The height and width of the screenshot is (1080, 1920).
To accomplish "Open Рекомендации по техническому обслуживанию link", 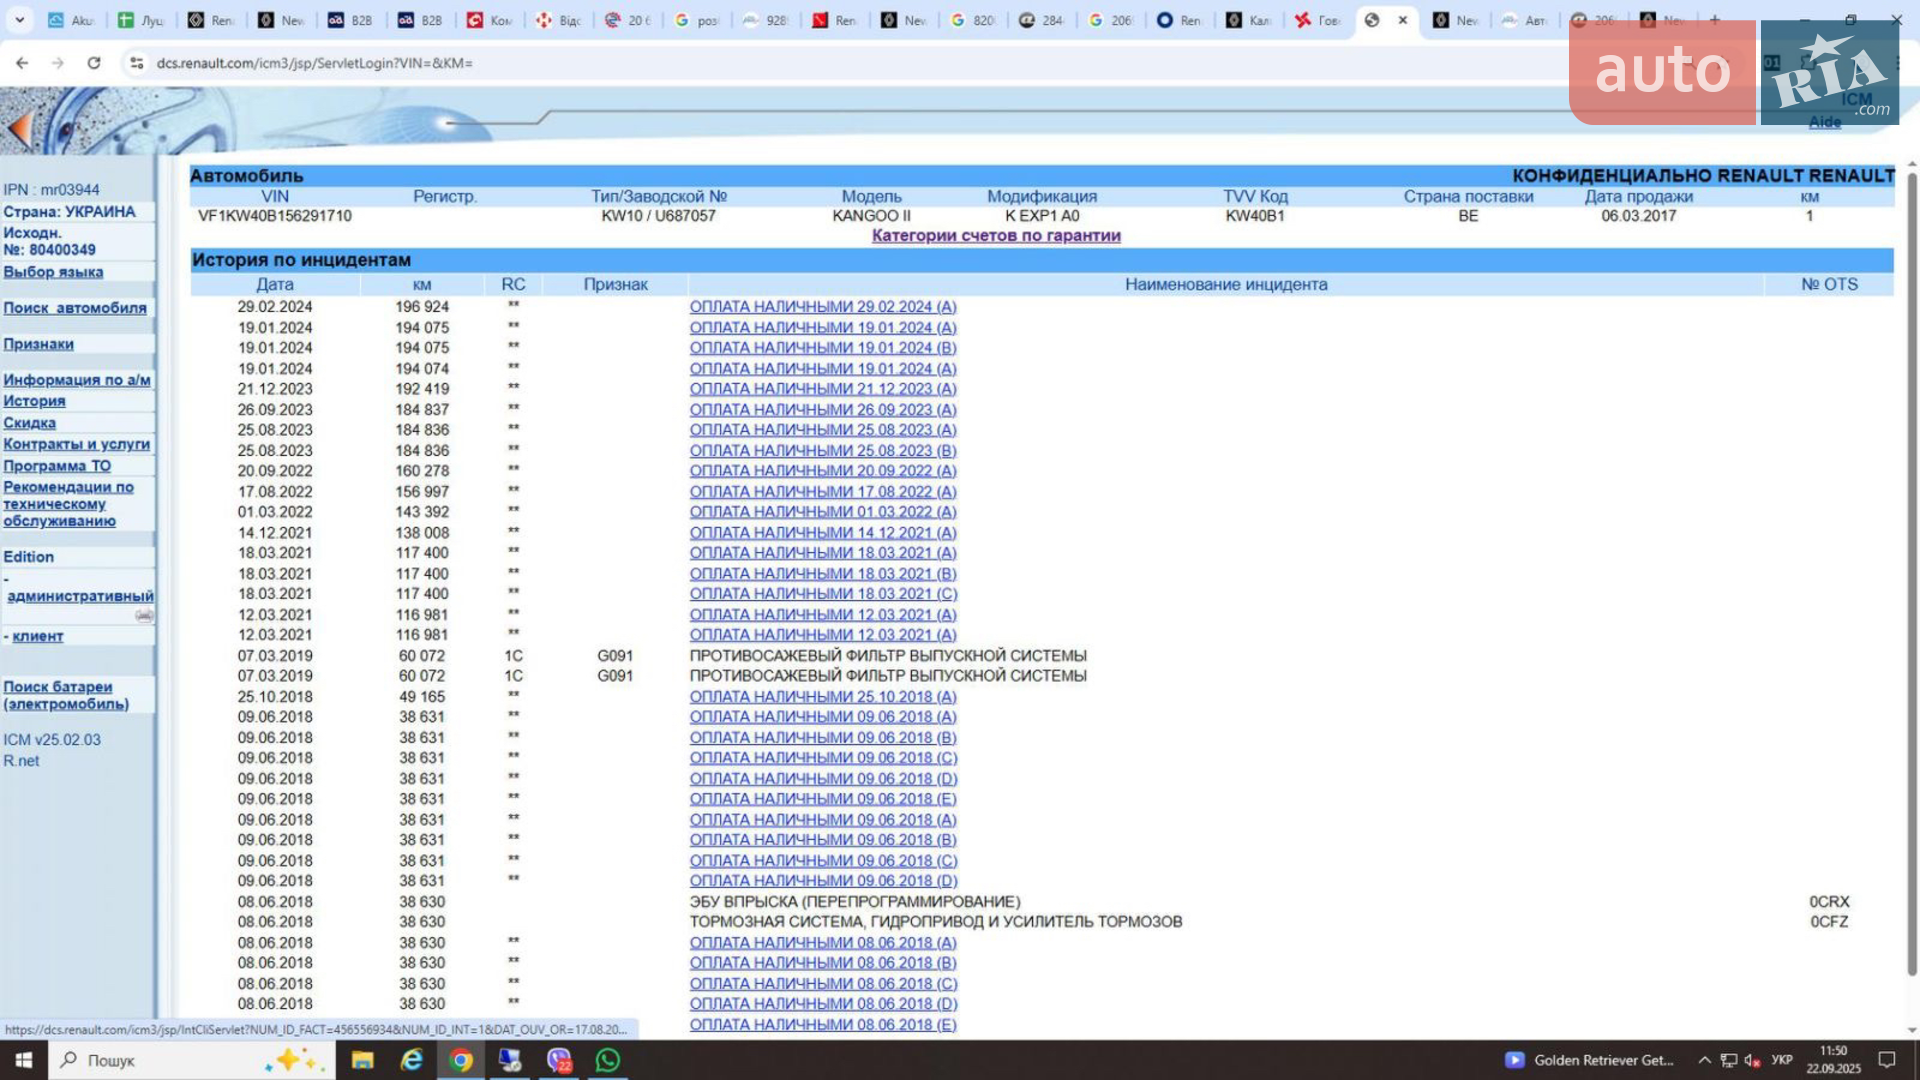I will tap(68, 504).
